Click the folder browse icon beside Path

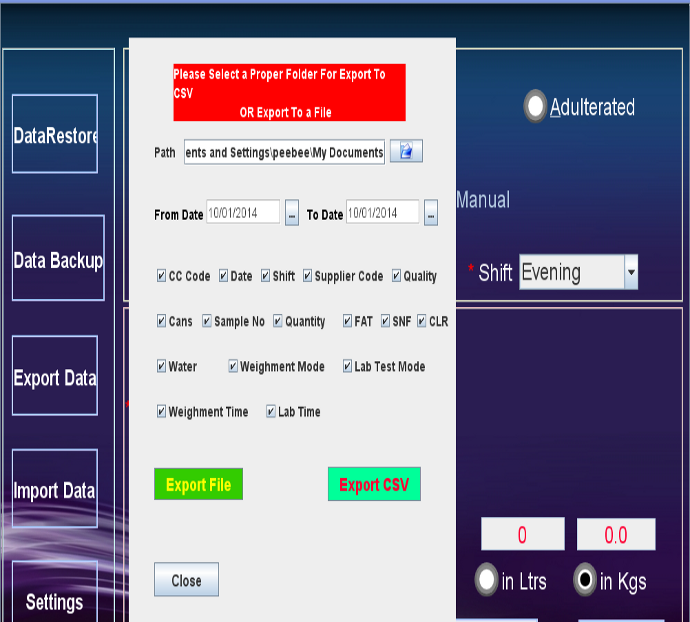click(x=406, y=151)
